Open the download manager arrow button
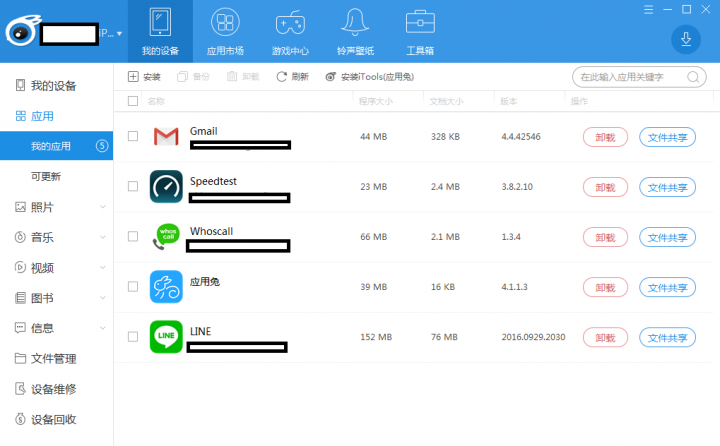720x446 pixels. click(x=686, y=40)
